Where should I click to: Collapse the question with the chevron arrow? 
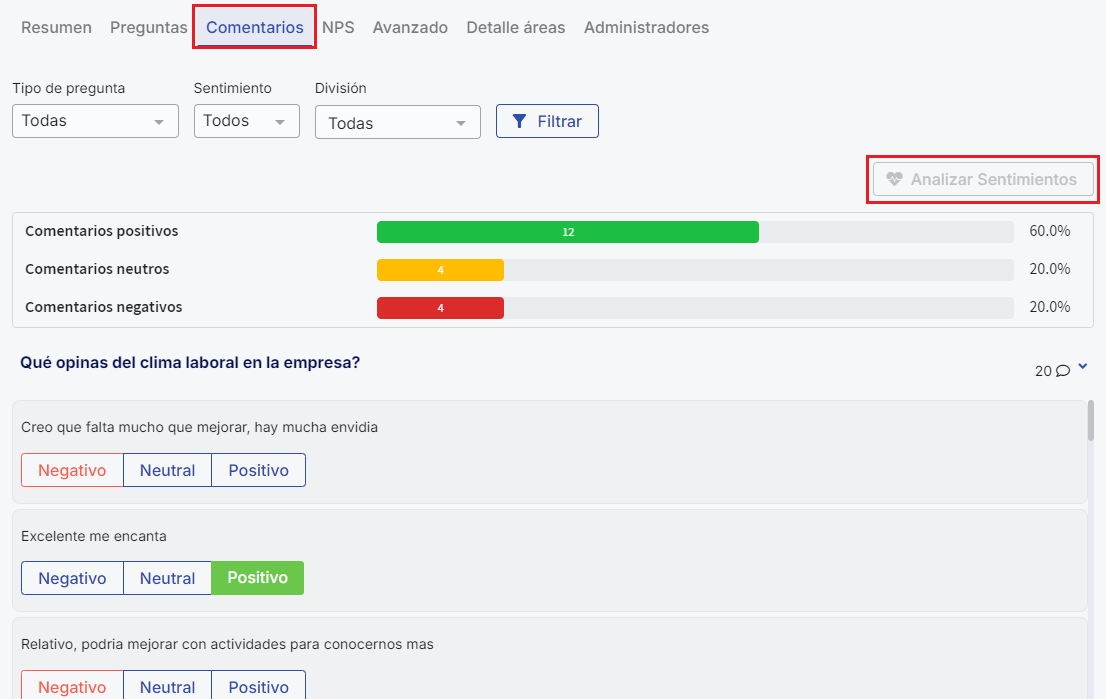(x=1082, y=368)
